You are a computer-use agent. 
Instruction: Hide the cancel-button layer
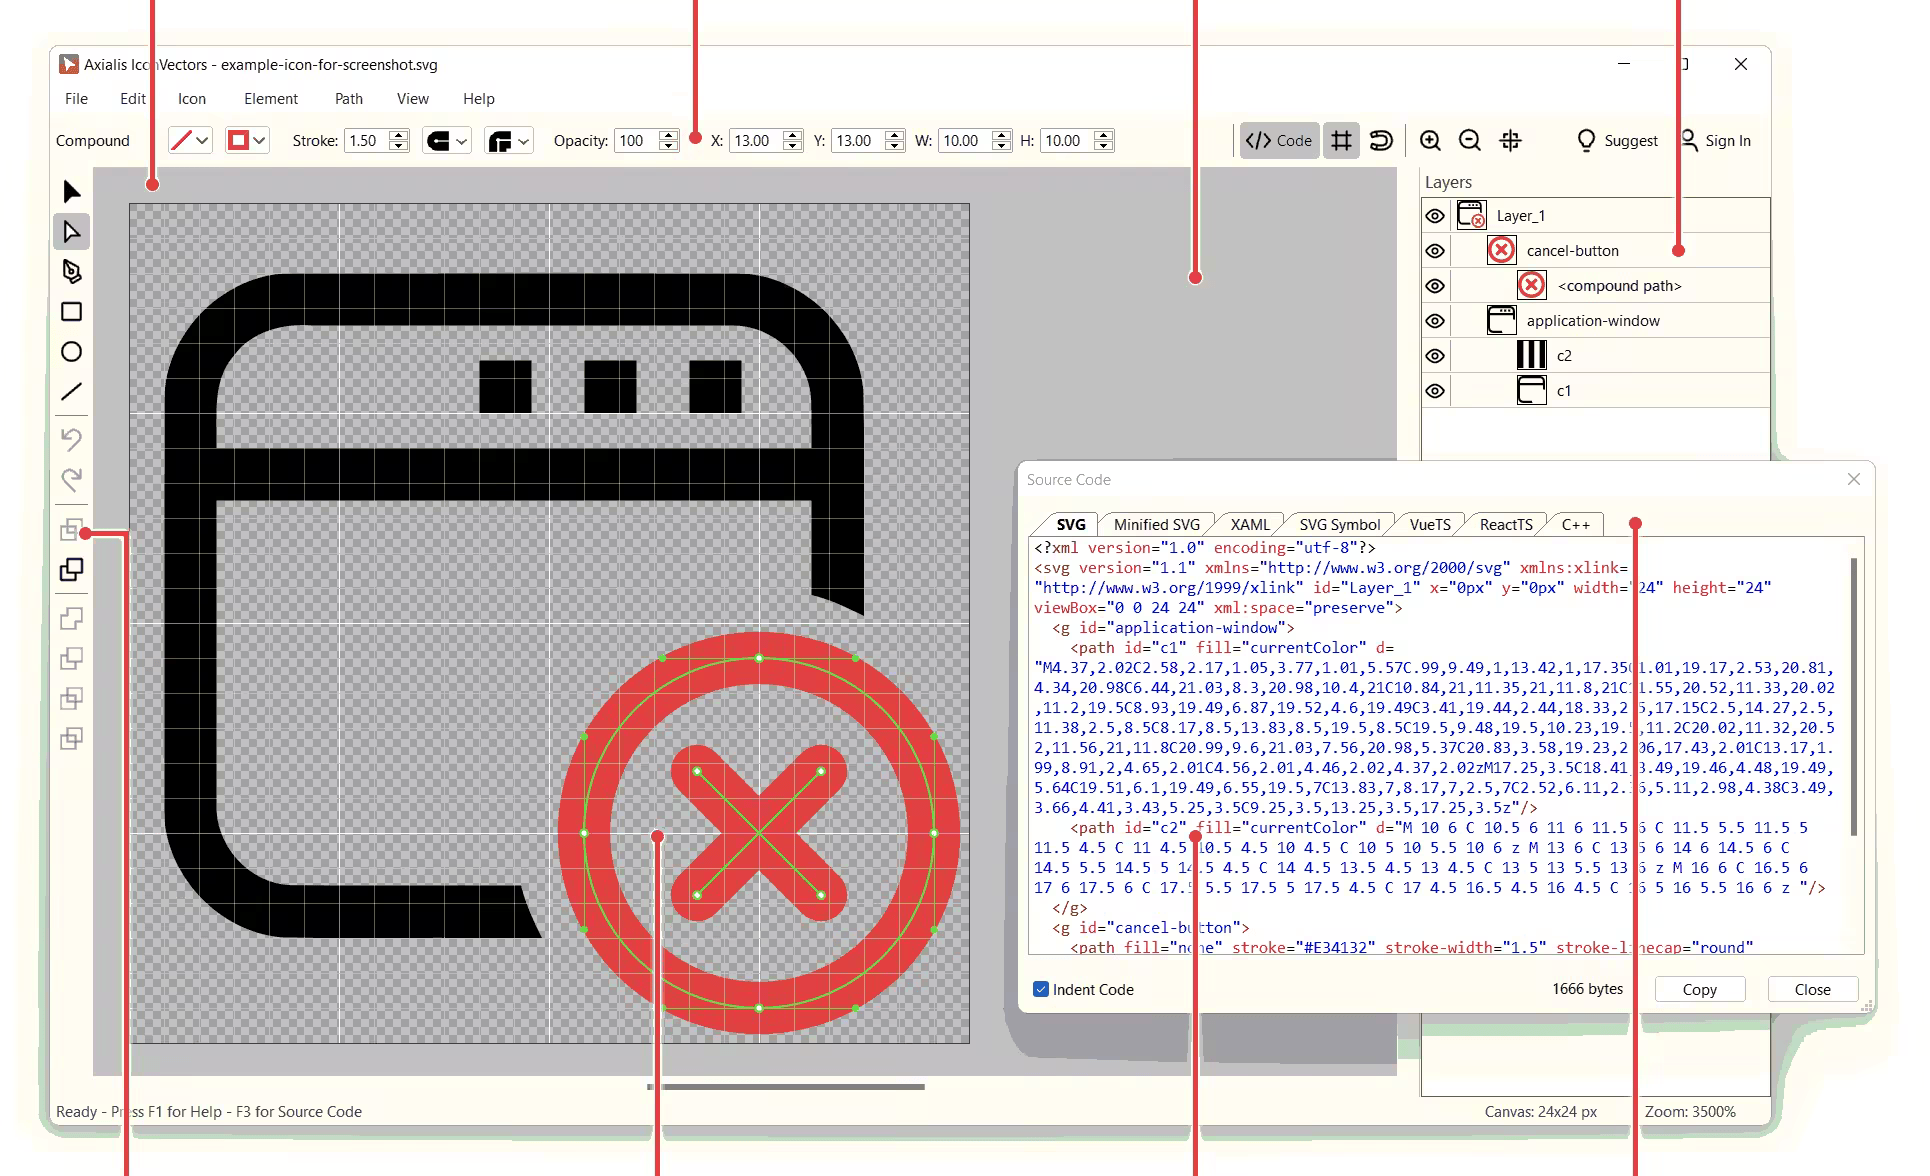coord(1435,250)
